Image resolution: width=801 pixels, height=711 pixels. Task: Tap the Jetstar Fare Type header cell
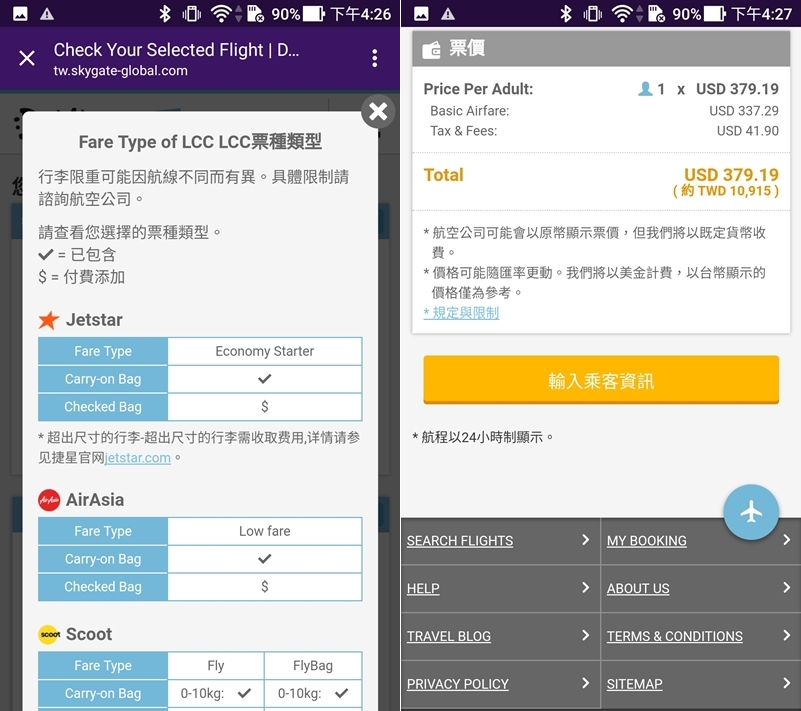point(103,351)
